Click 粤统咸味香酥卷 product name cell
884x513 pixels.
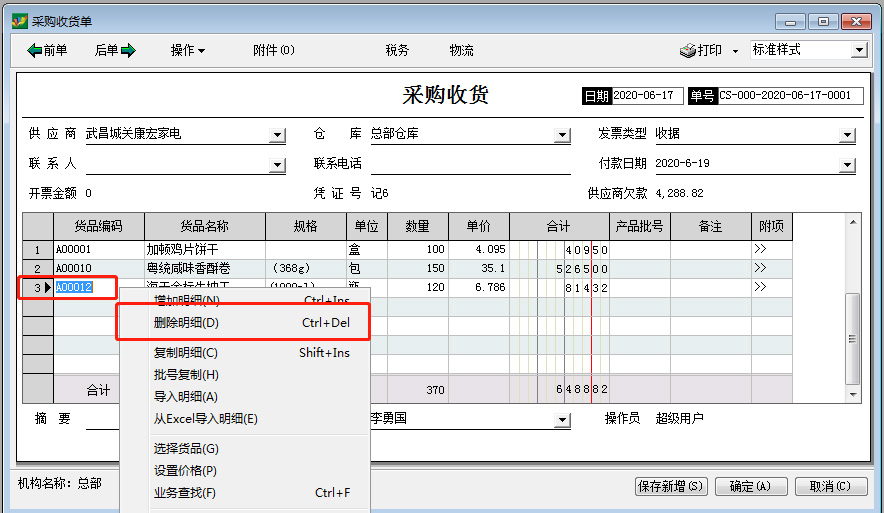pyautogui.click(x=205, y=268)
